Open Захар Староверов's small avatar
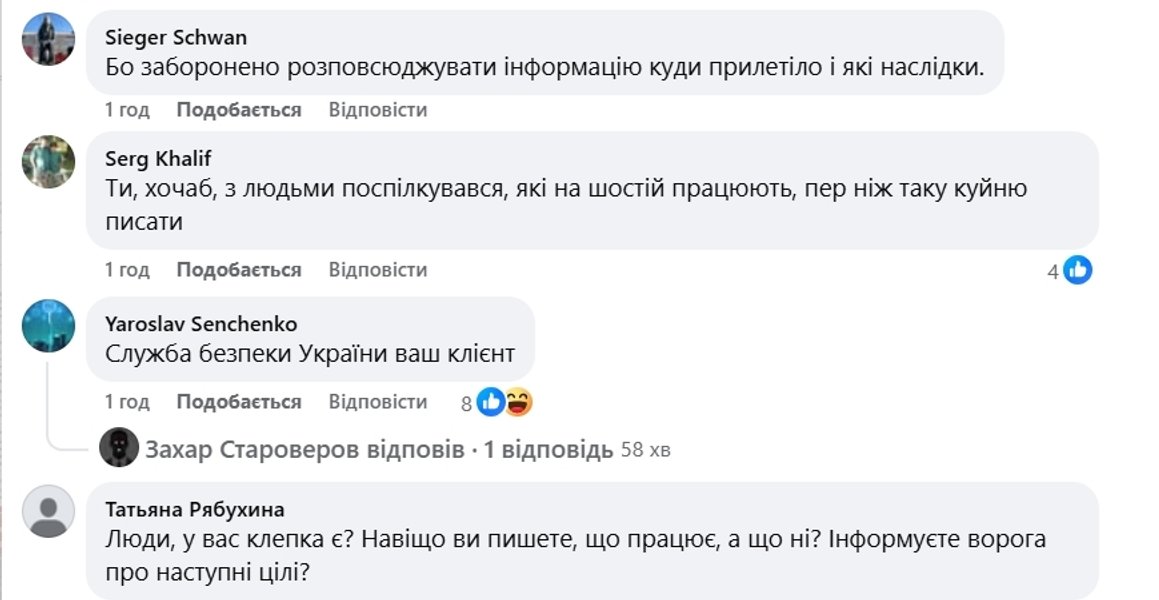Image resolution: width=1159 pixels, height=600 pixels. (117, 448)
